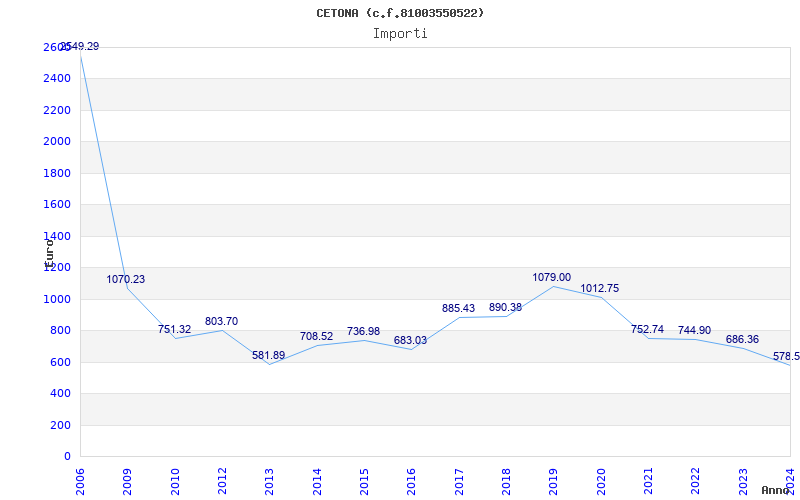Click the x-axis year 2010
800x500 pixels.
(x=175, y=481)
